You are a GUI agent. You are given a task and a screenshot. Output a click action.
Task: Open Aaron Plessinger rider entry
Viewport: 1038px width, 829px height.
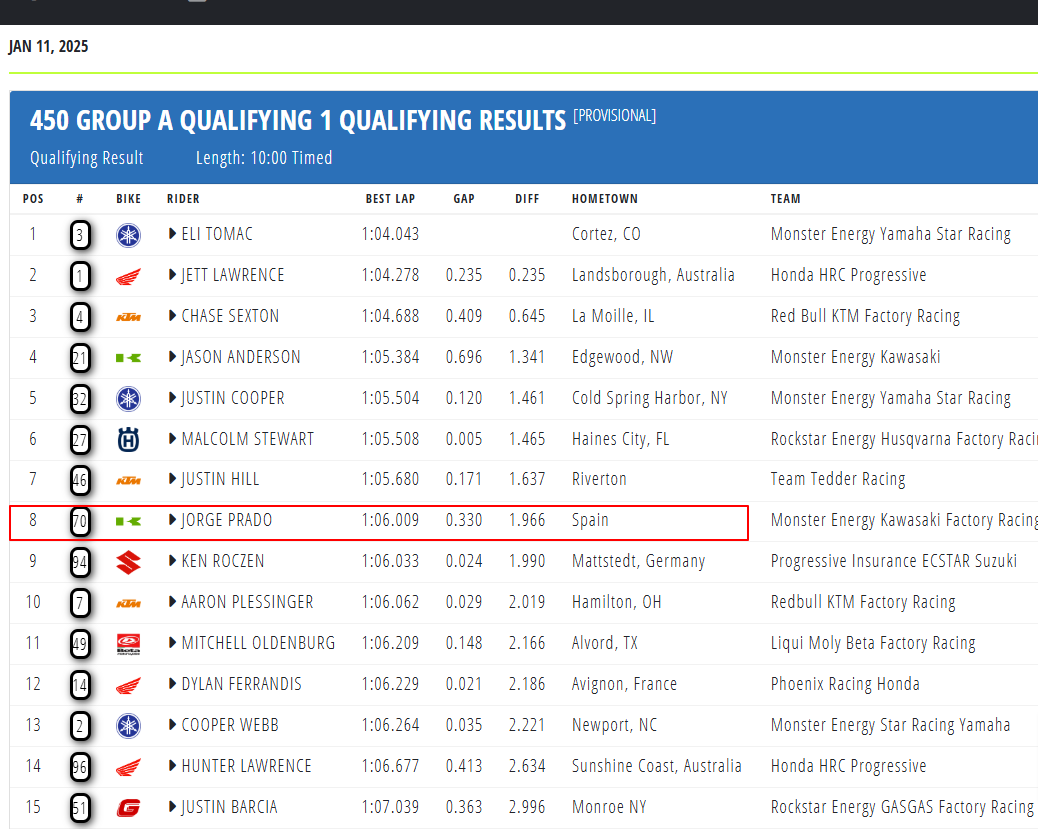(x=247, y=602)
